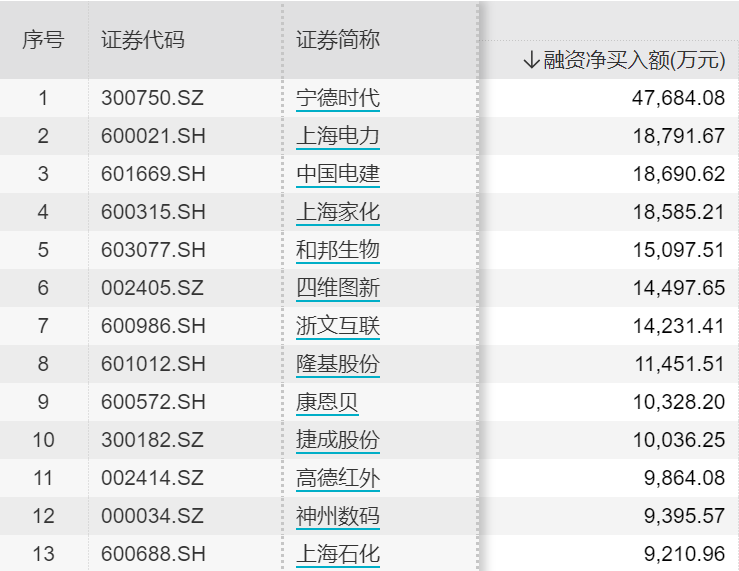Sort by 融资净买入额 descending arrow
Viewport: 739px width, 571px height.
coord(531,60)
